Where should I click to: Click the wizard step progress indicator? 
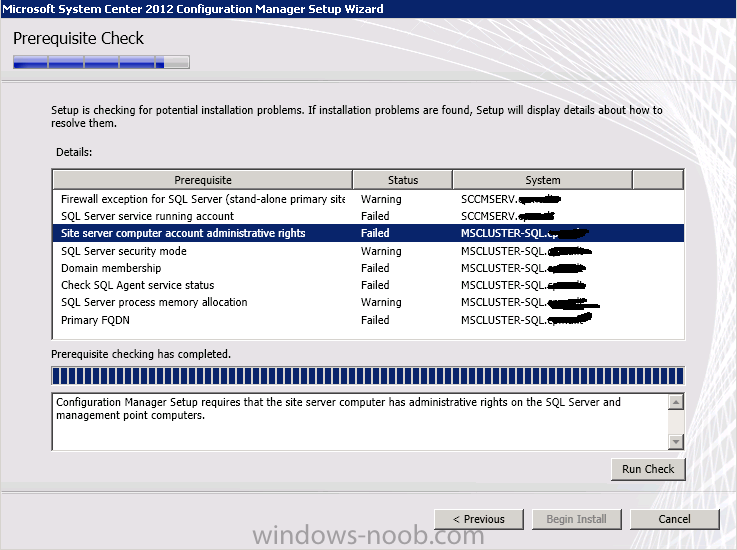point(101,62)
